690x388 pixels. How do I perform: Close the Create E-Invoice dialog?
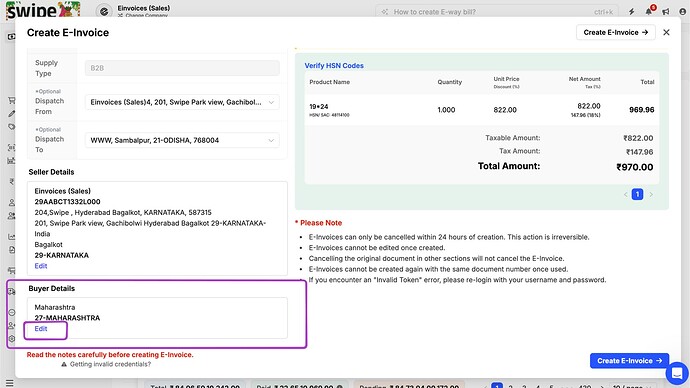coord(666,32)
